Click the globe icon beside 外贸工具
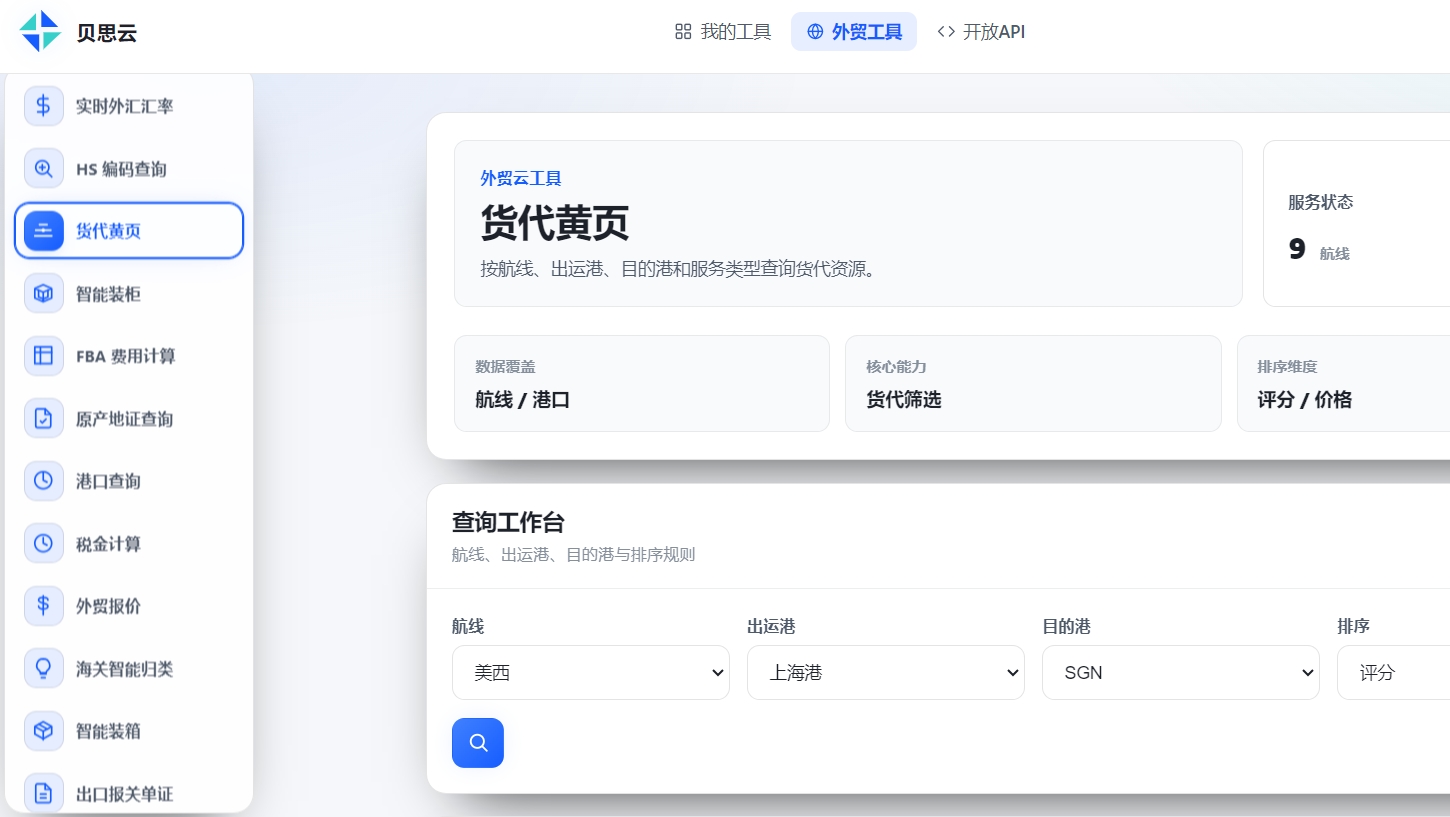 [x=815, y=32]
